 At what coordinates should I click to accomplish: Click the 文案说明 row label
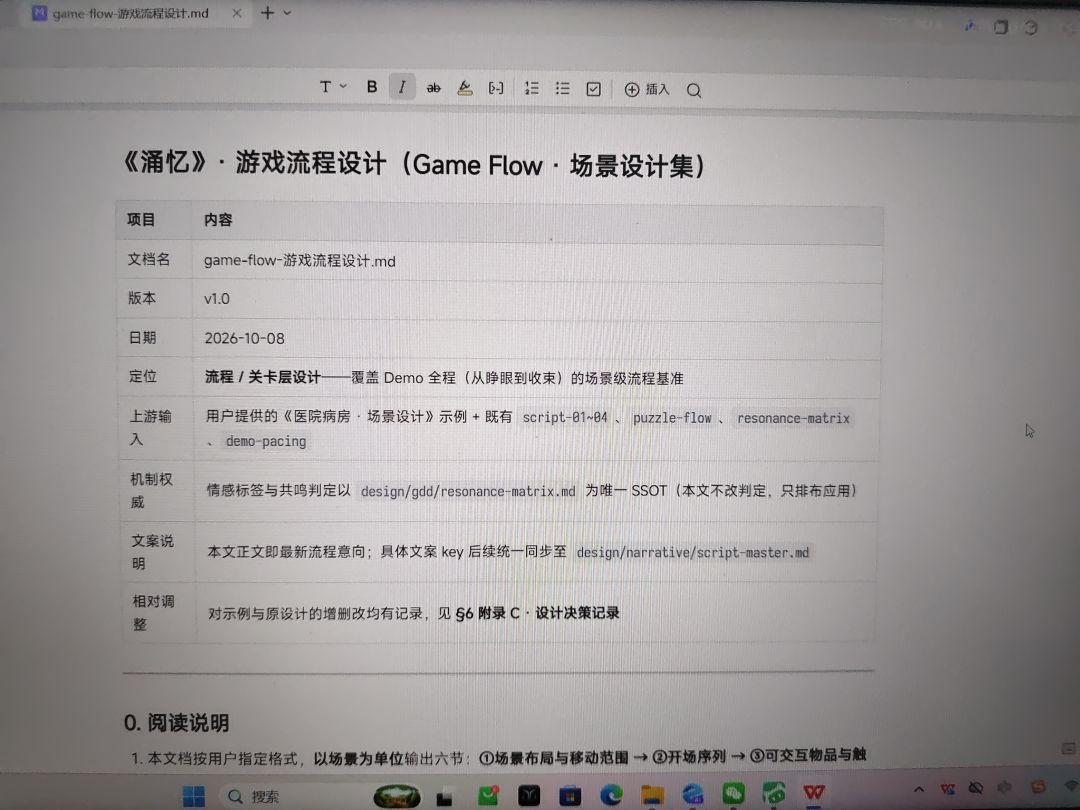point(152,552)
